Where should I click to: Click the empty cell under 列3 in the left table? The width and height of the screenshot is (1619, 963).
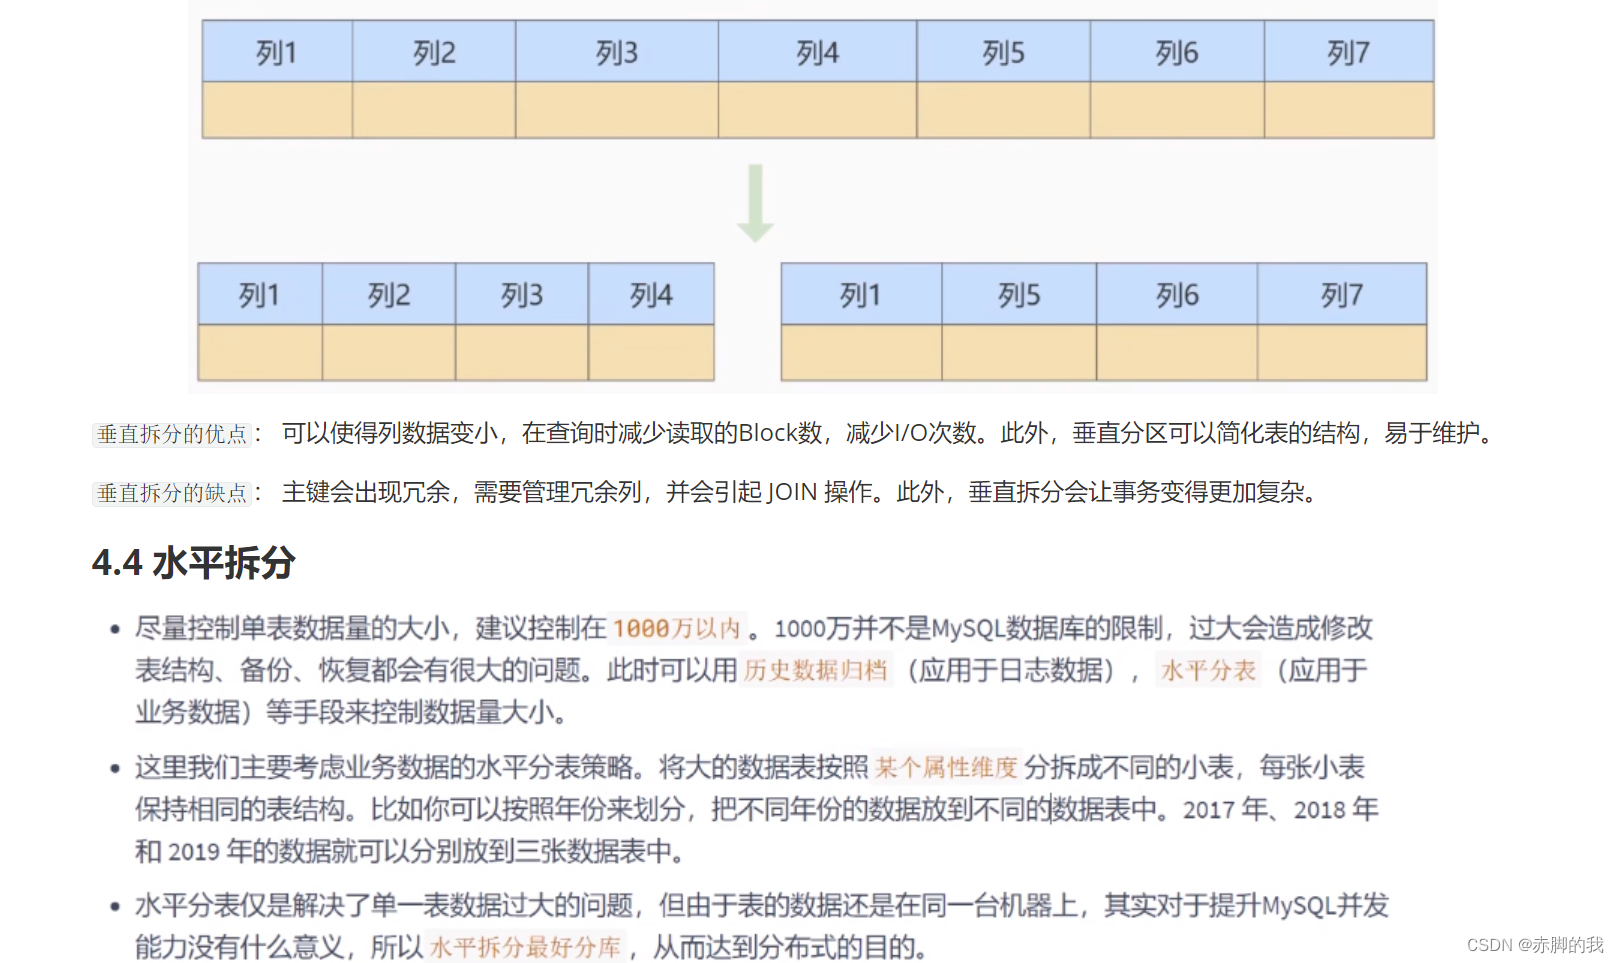tap(521, 351)
